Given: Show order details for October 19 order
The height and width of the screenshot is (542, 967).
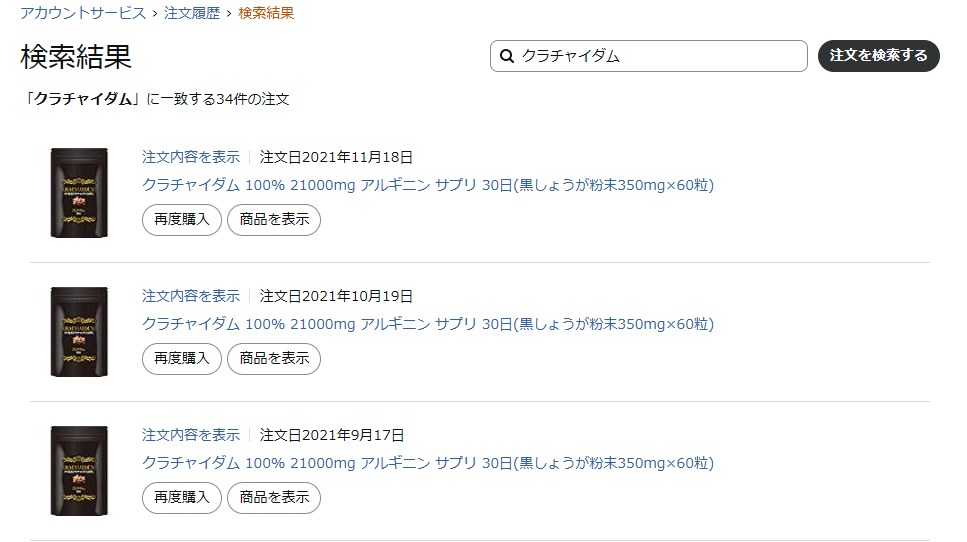Looking at the screenshot, I should click(x=191, y=296).
